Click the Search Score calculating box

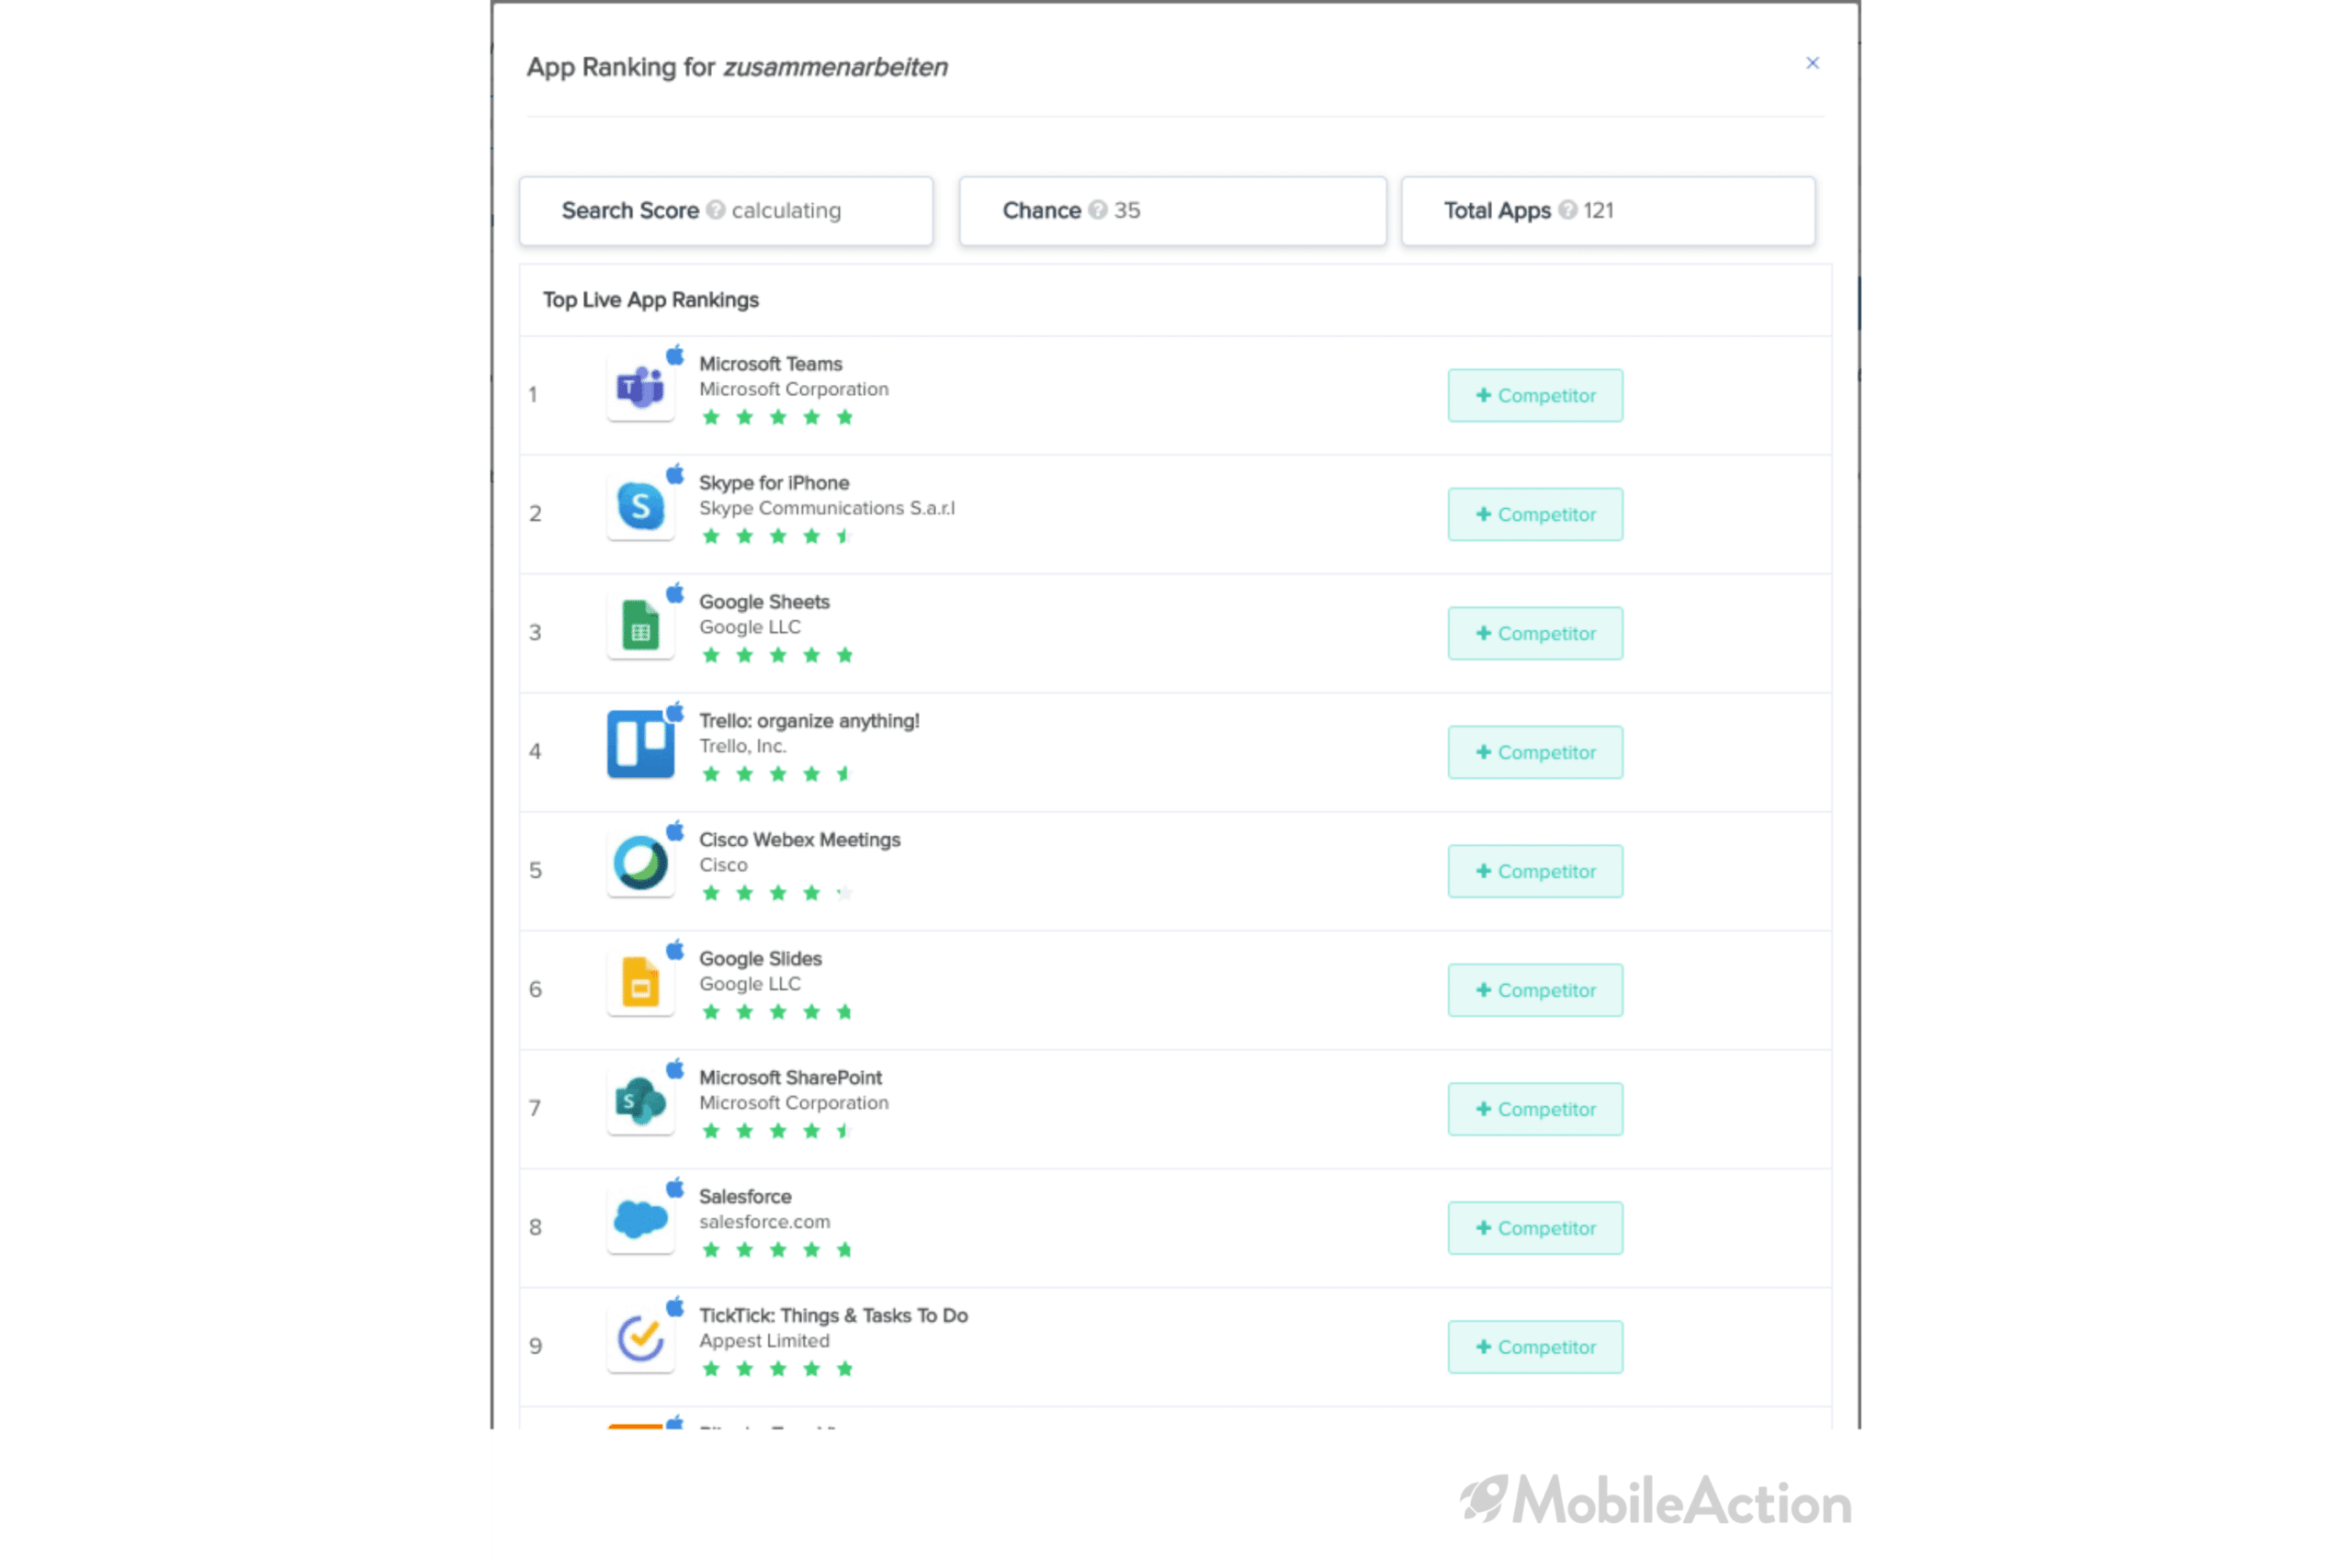[x=726, y=211]
